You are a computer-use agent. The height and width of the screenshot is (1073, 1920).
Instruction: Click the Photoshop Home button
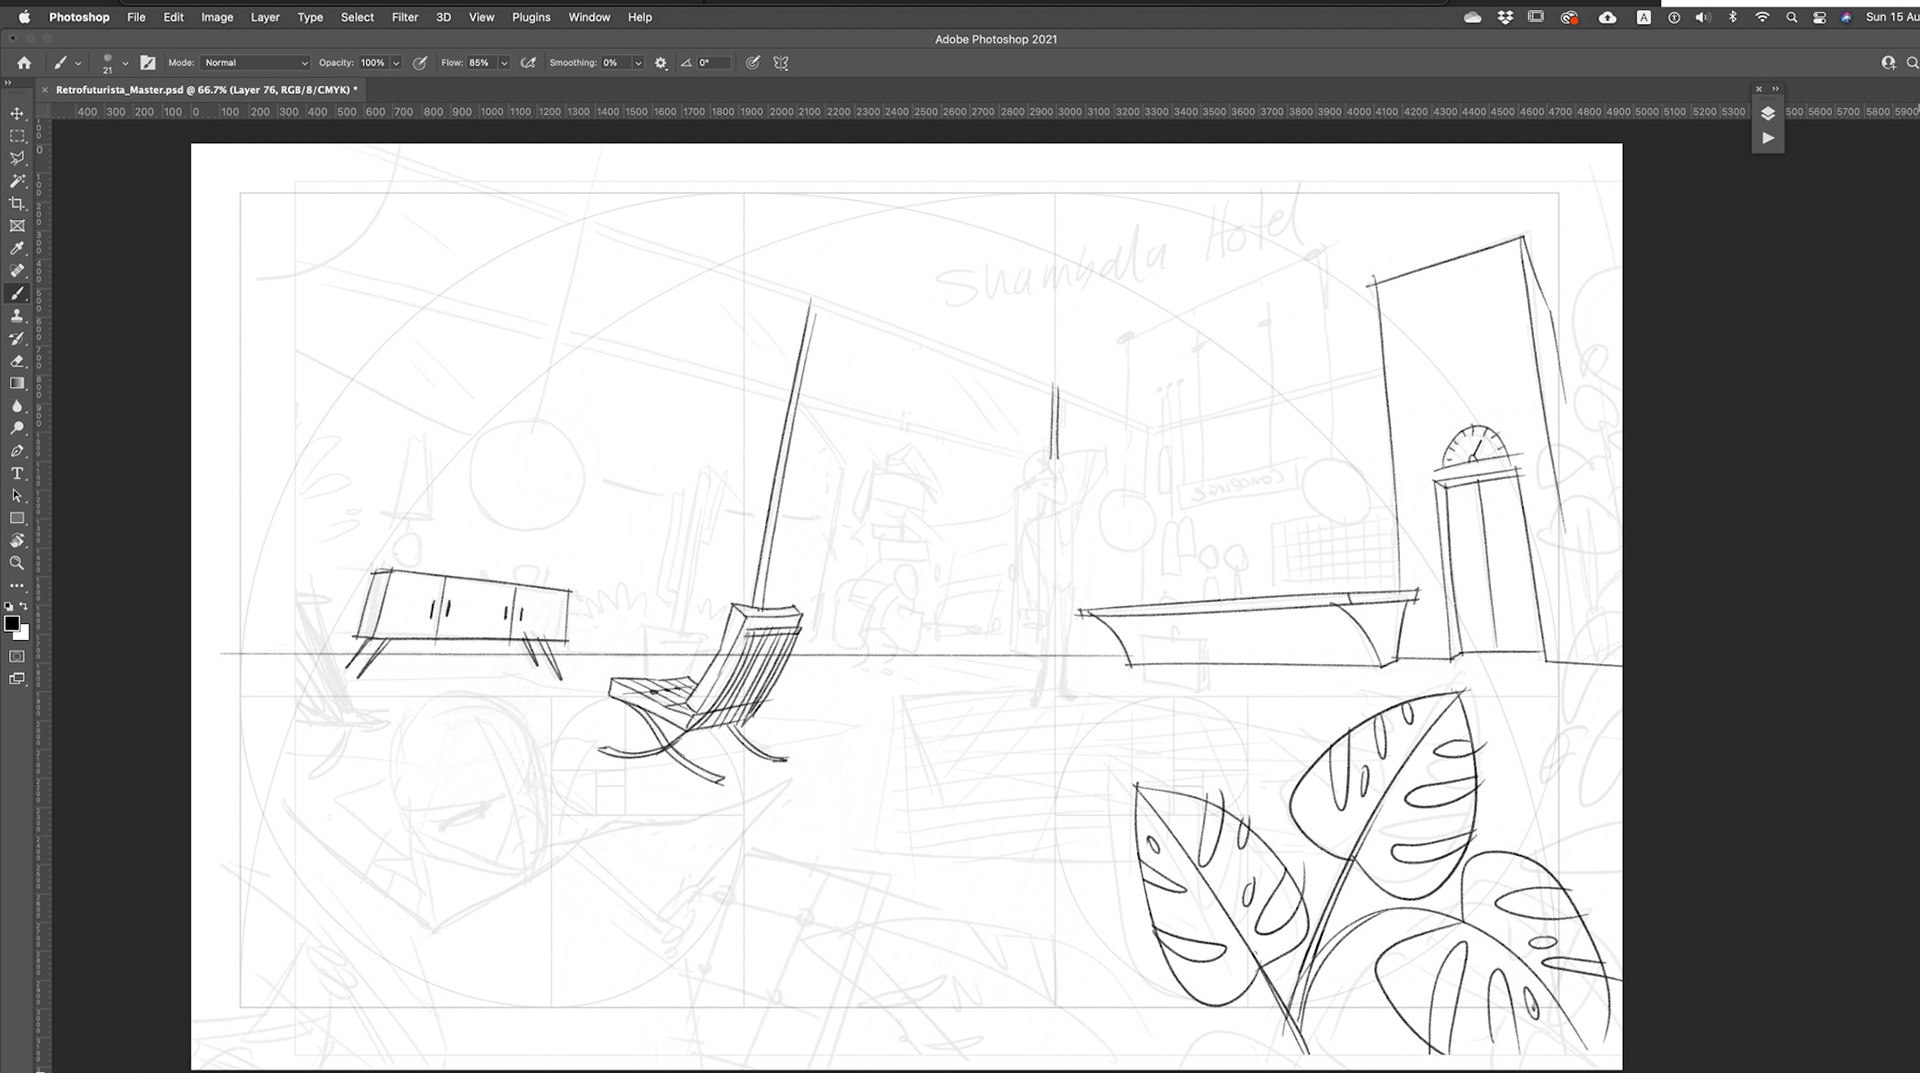[x=22, y=62]
